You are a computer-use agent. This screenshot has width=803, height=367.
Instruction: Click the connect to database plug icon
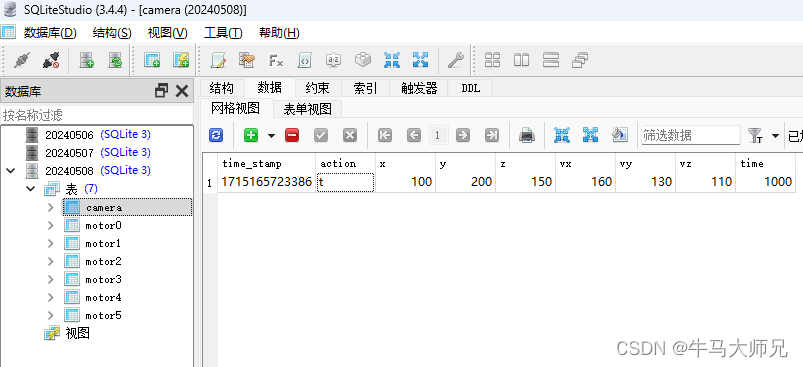click(22, 60)
